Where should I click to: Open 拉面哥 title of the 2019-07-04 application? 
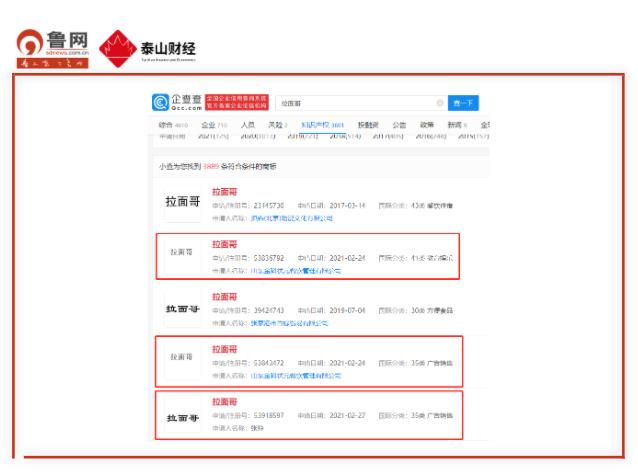coord(224,297)
